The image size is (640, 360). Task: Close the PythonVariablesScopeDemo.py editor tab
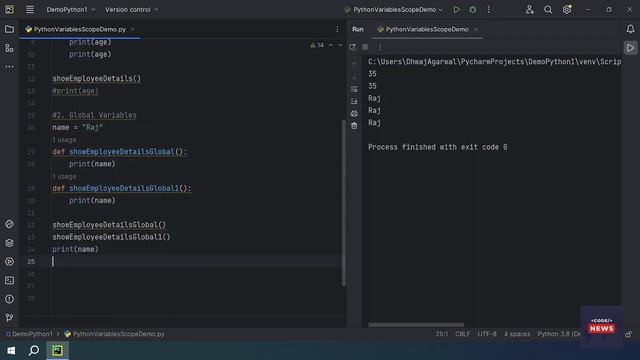tap(132, 29)
